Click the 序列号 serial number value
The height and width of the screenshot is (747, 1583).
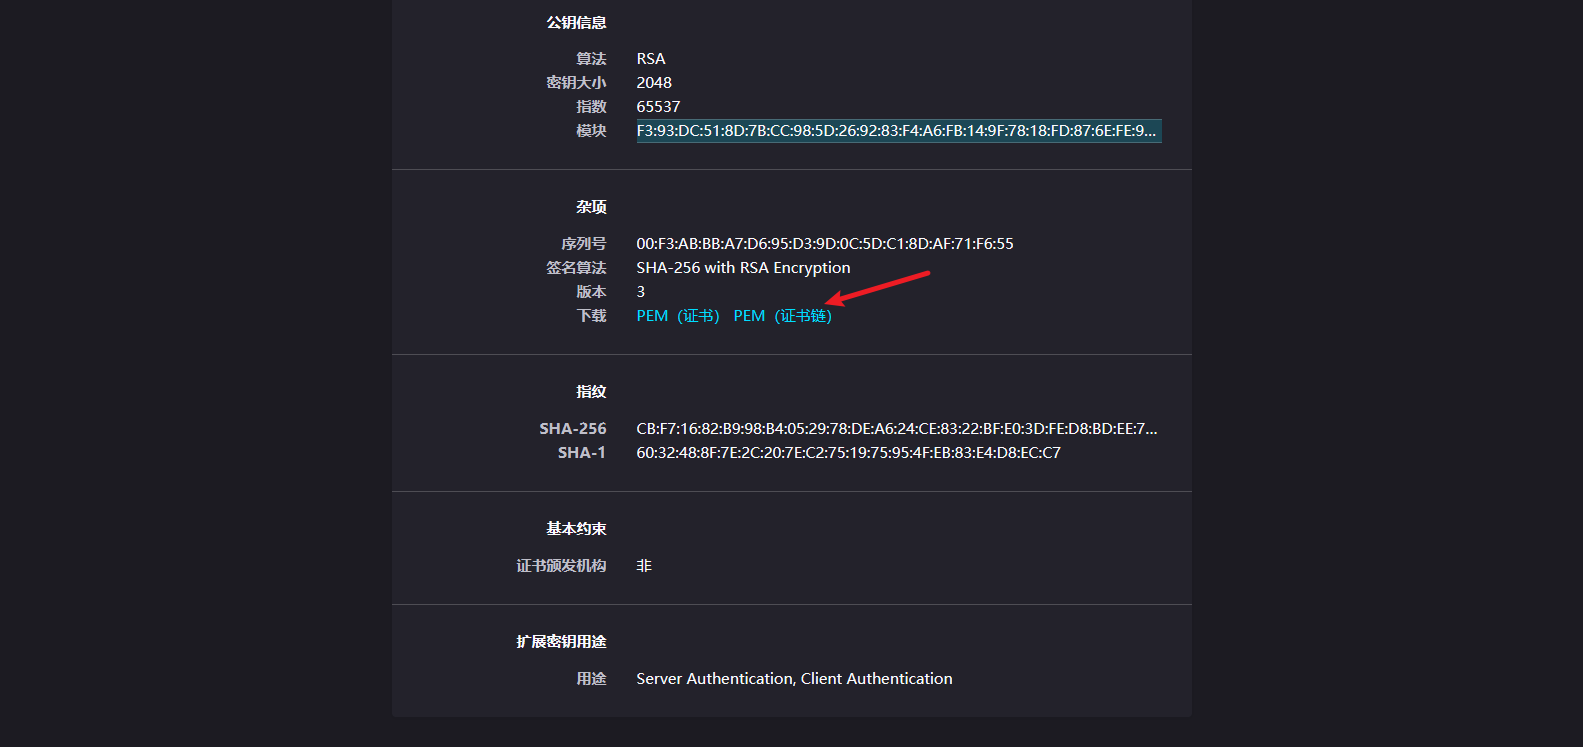click(824, 244)
